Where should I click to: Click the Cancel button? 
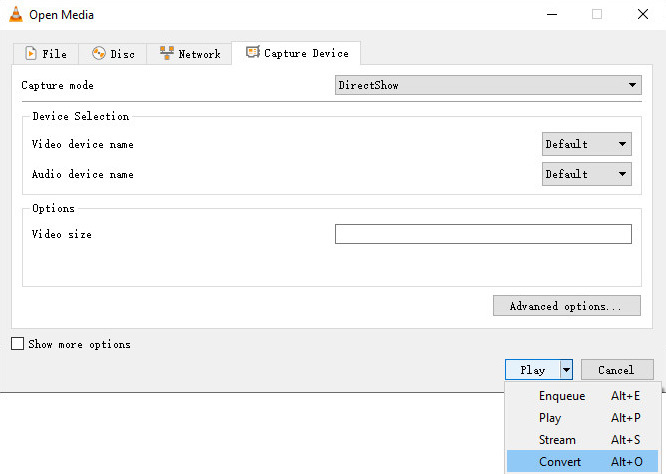click(x=617, y=370)
